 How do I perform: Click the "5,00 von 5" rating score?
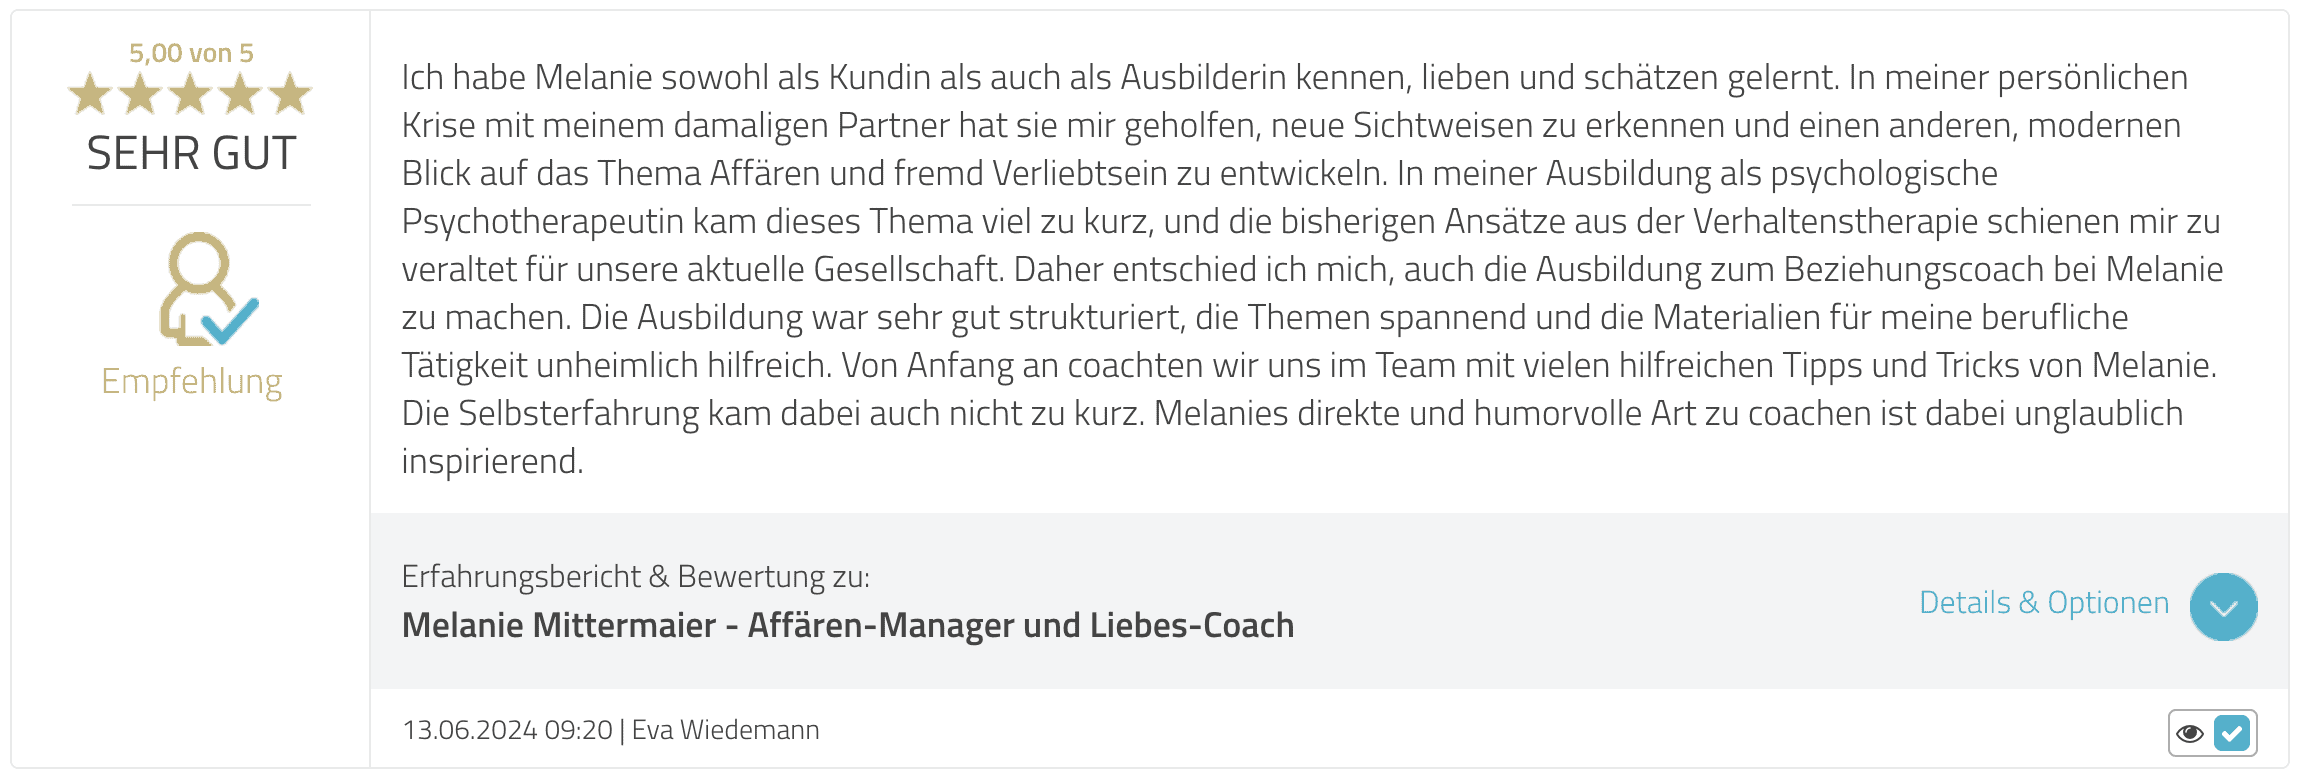(191, 53)
